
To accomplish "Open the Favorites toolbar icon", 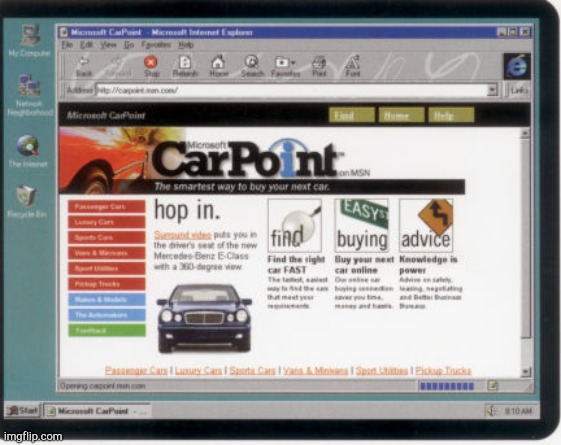I will point(285,66).
